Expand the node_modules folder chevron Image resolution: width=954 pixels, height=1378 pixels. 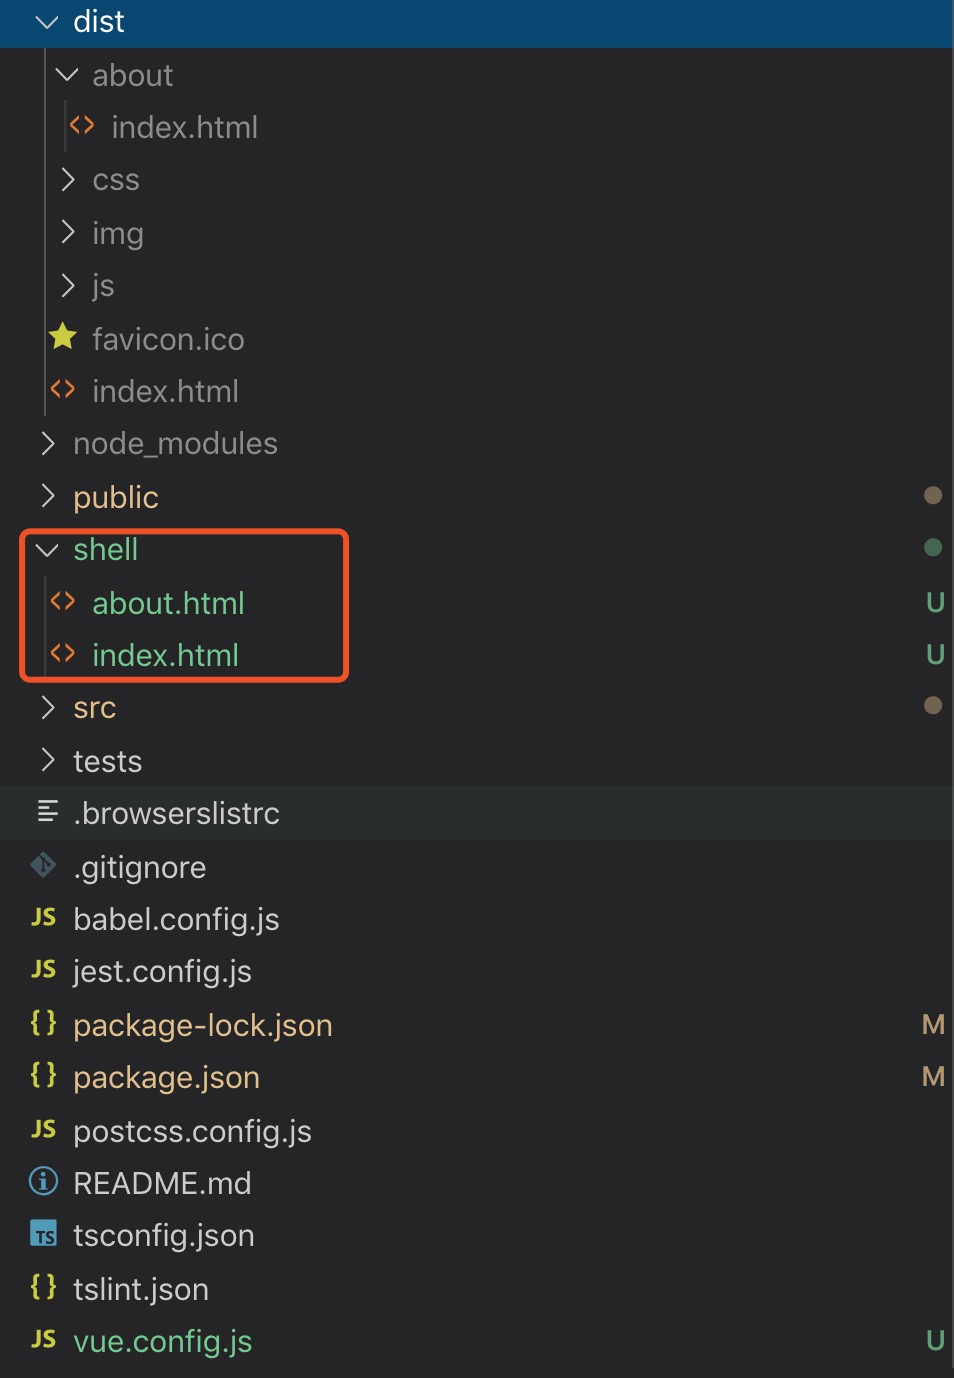tap(47, 443)
